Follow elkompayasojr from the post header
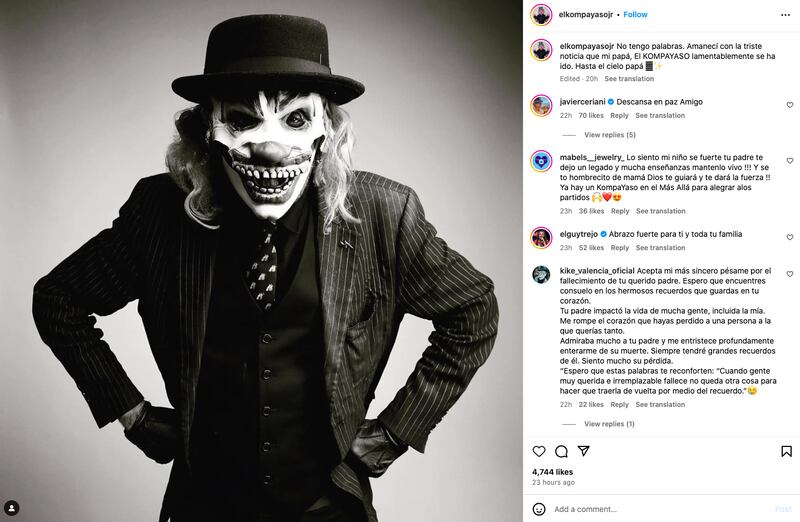The image size is (800, 522). [x=636, y=15]
